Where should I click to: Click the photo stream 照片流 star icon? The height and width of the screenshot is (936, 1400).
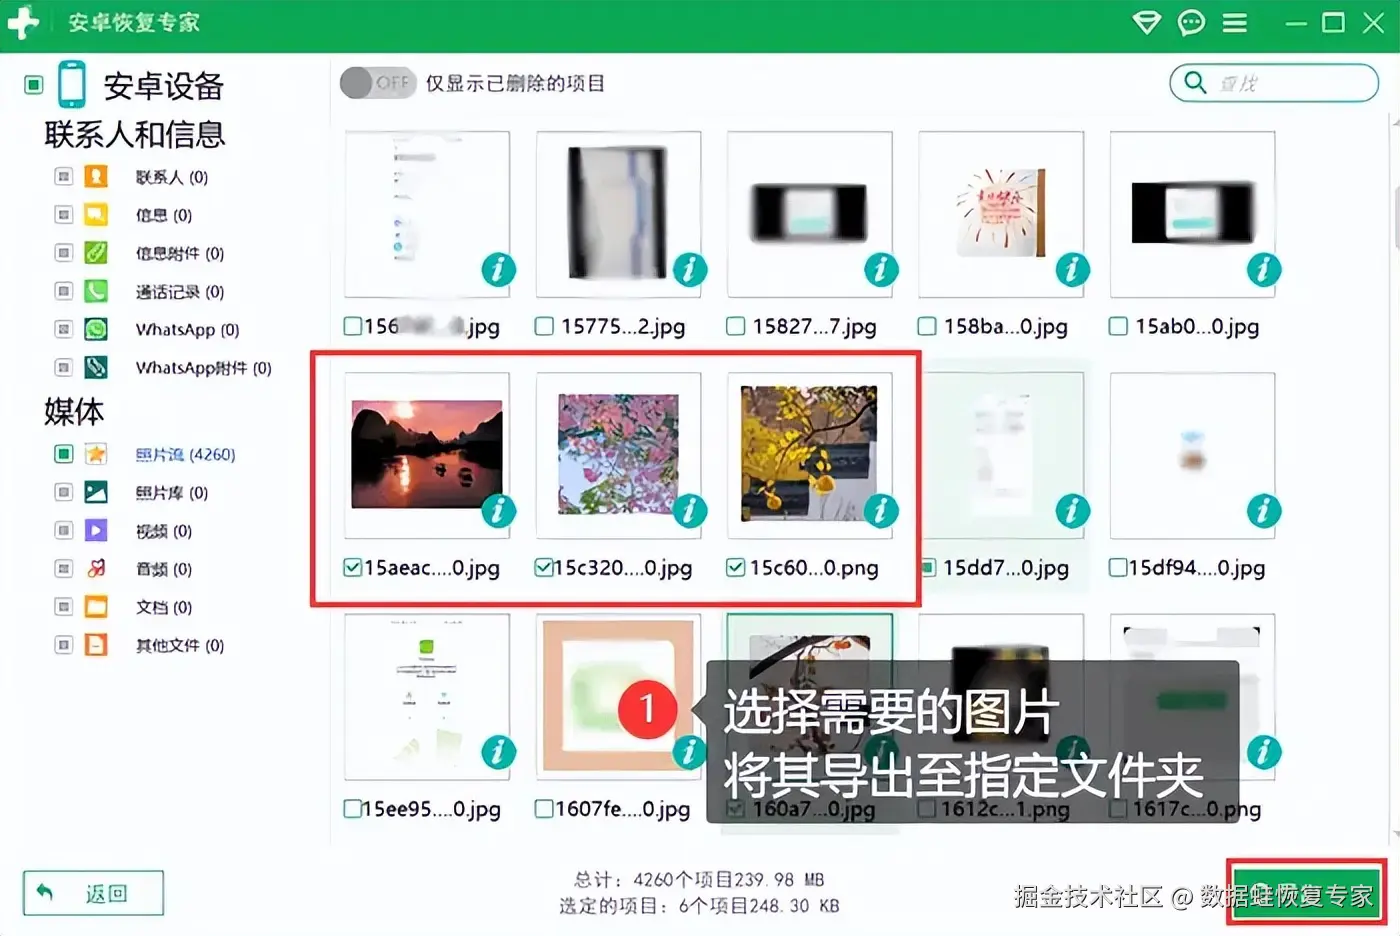(x=96, y=454)
